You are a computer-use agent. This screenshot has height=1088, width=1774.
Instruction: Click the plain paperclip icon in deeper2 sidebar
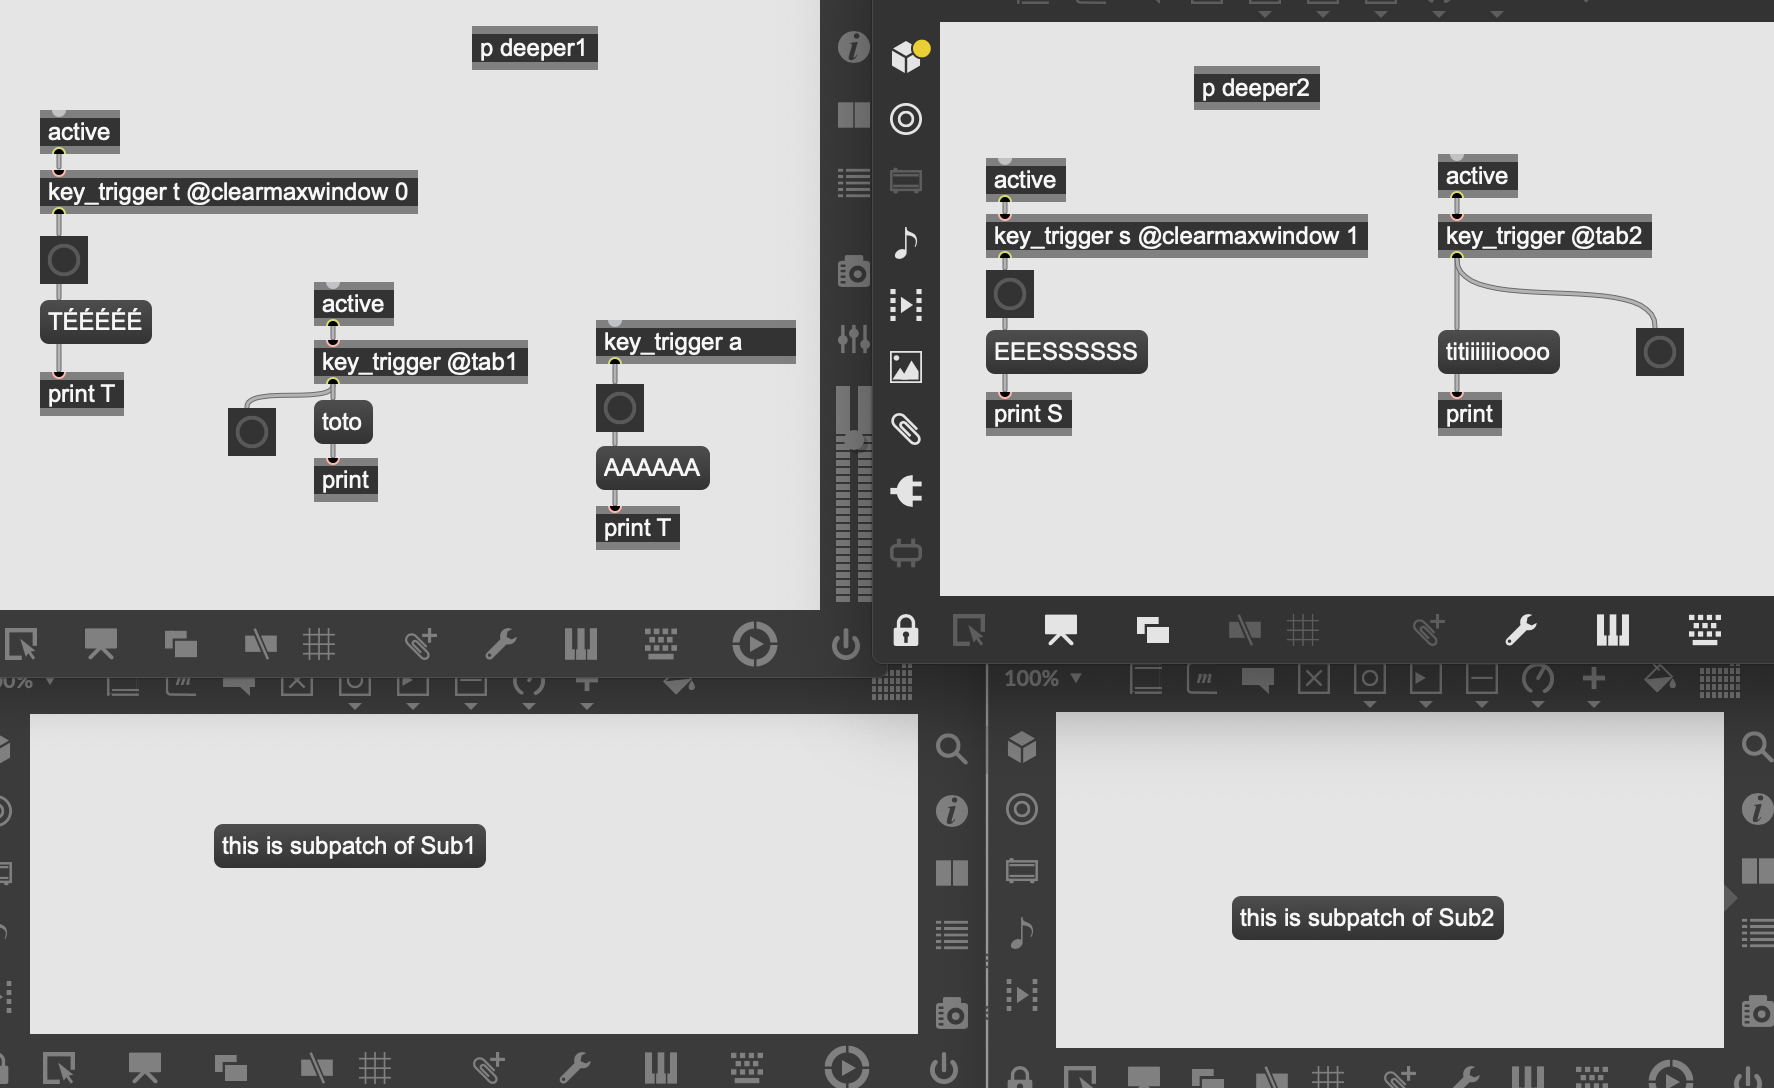pos(906,429)
